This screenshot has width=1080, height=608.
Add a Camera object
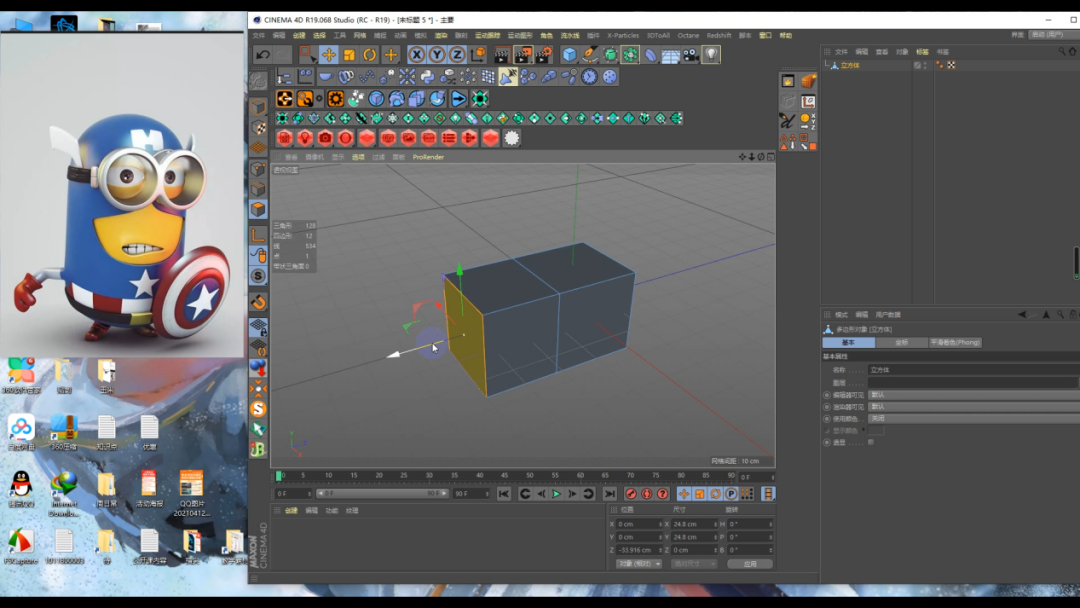[x=691, y=54]
